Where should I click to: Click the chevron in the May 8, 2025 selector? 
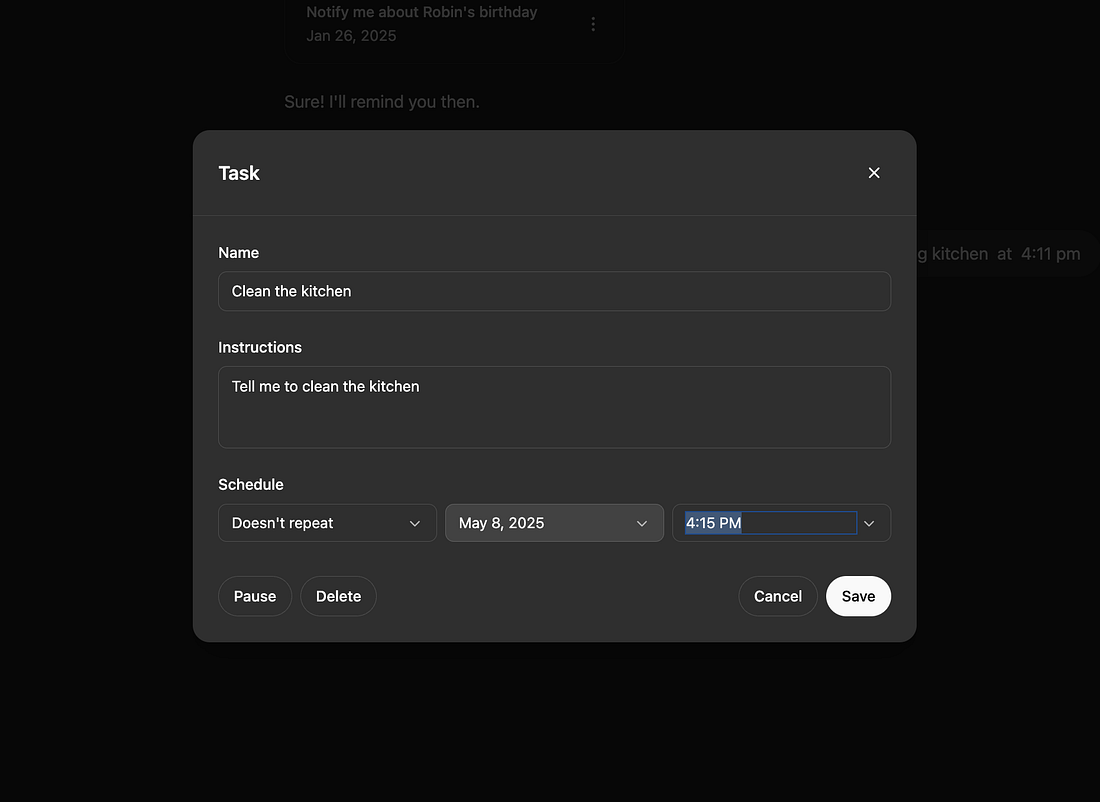pos(642,523)
